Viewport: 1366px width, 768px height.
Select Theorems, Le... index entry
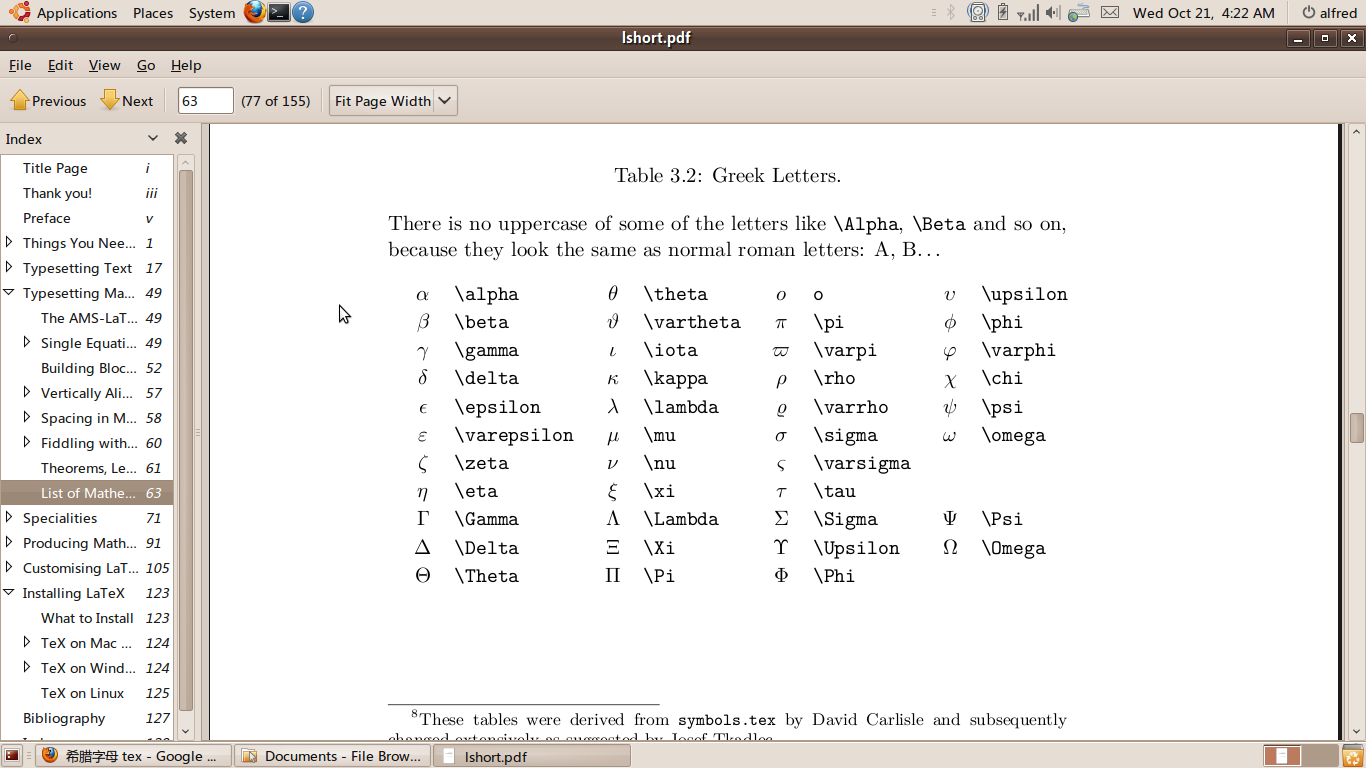[x=87, y=468]
